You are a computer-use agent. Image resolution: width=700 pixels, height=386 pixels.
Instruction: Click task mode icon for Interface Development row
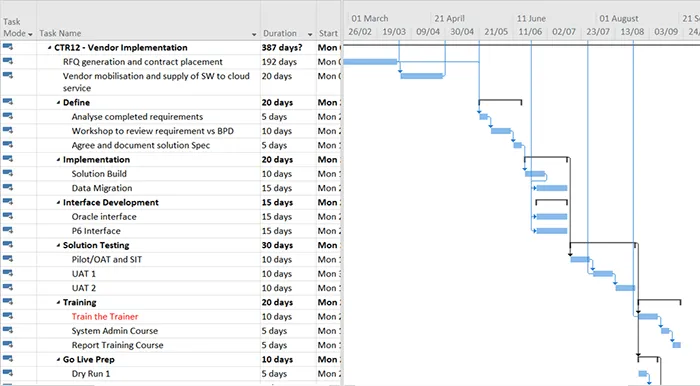(x=8, y=202)
